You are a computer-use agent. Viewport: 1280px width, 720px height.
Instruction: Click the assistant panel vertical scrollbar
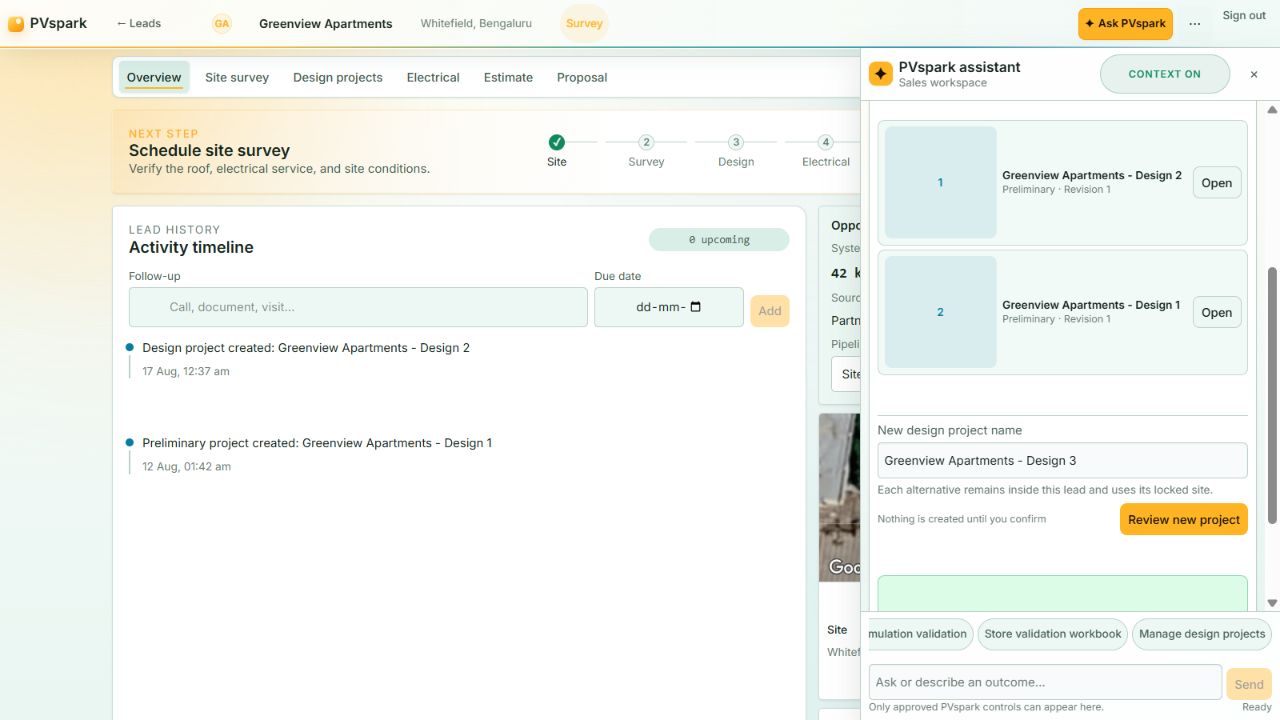(x=1272, y=395)
